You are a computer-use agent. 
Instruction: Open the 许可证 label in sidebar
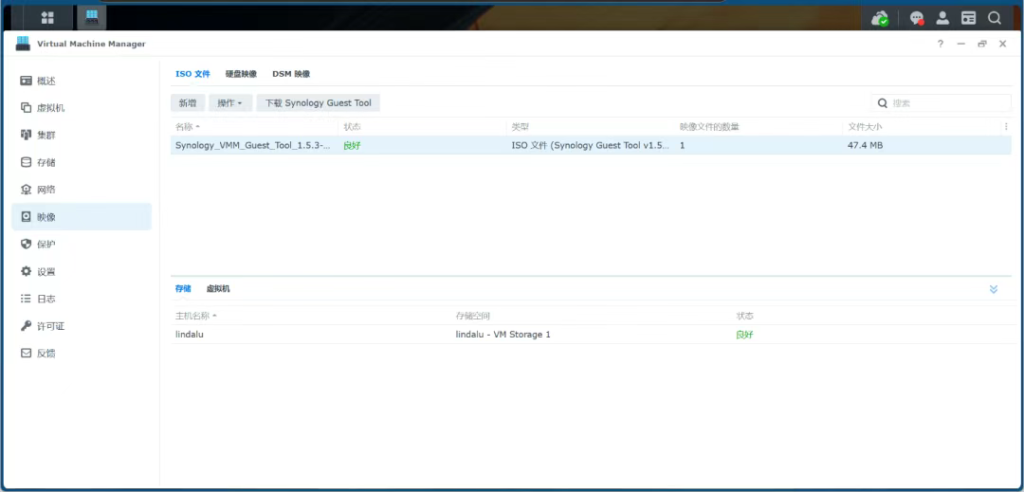[51, 325]
